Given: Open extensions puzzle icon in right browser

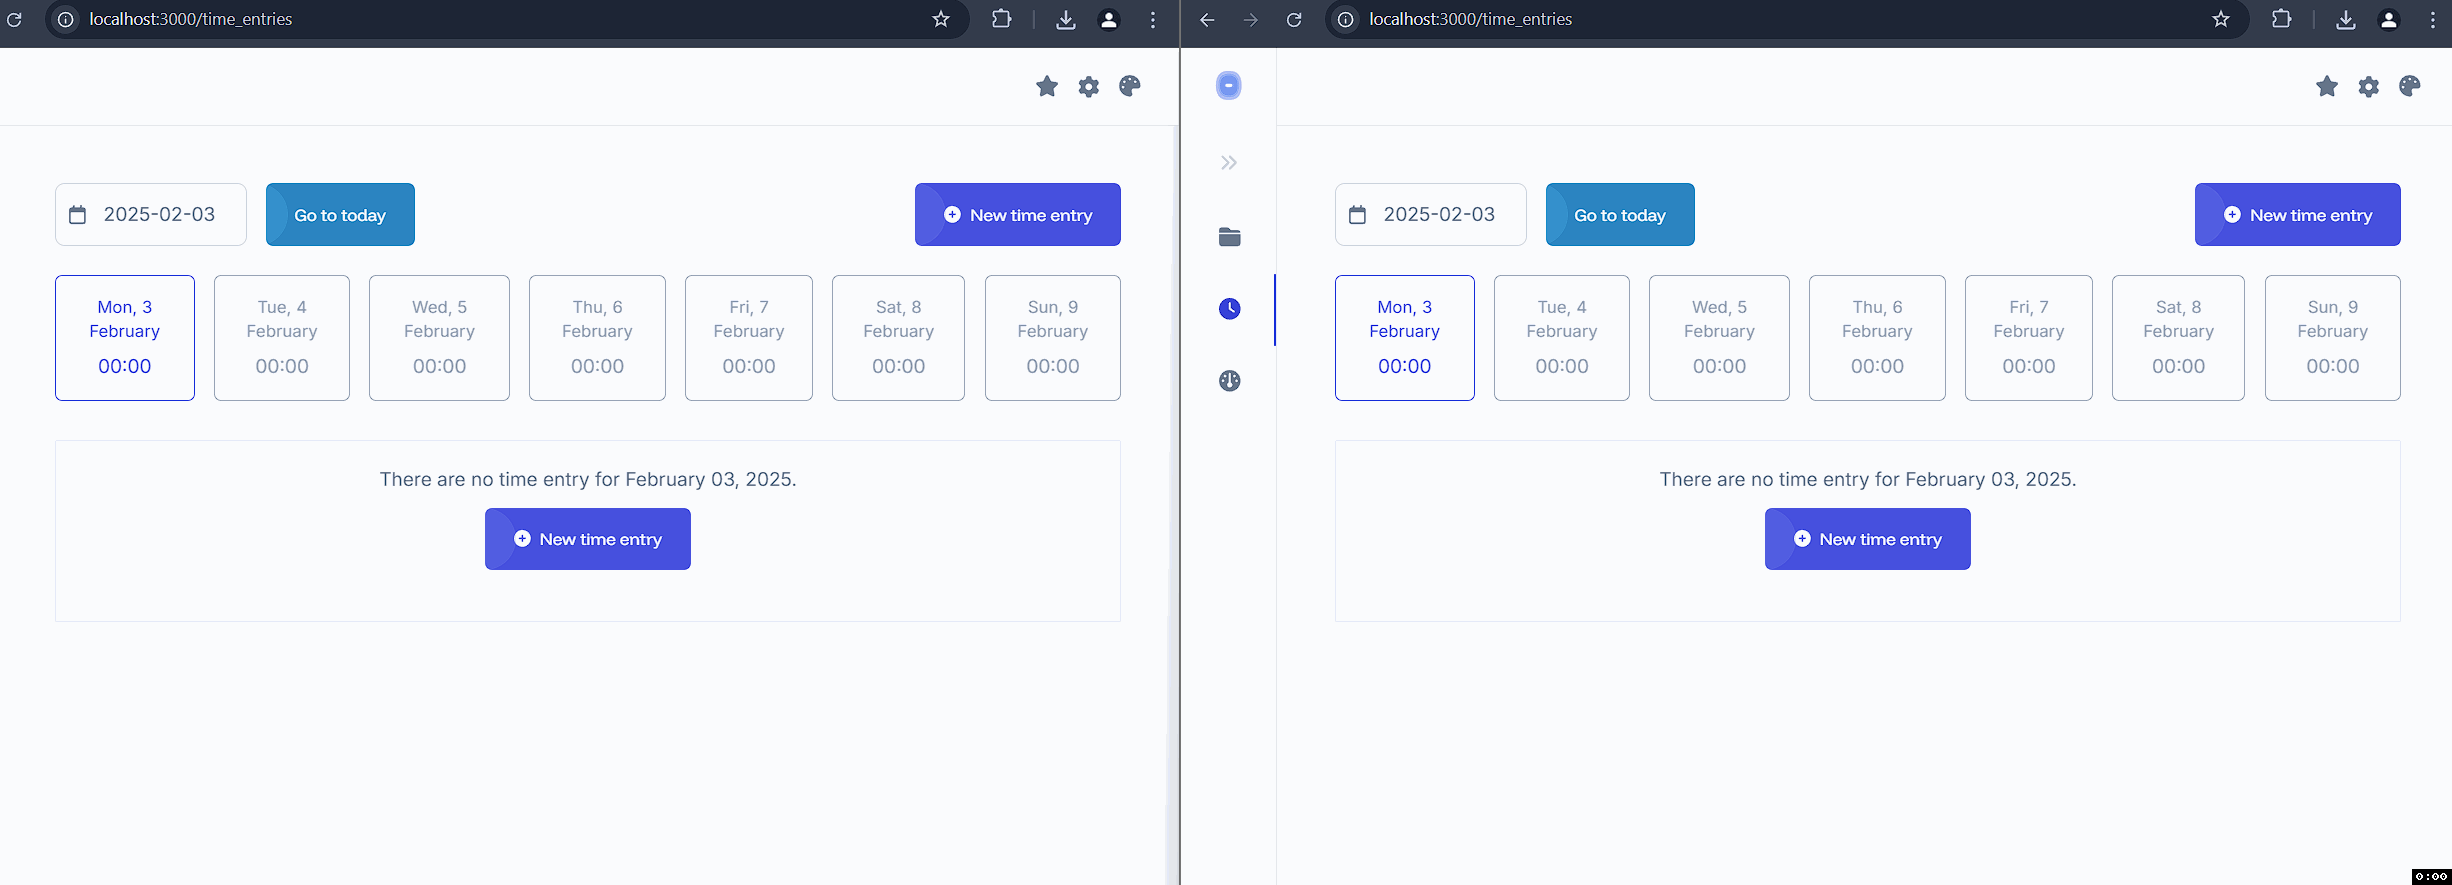Looking at the screenshot, I should tap(2281, 19).
